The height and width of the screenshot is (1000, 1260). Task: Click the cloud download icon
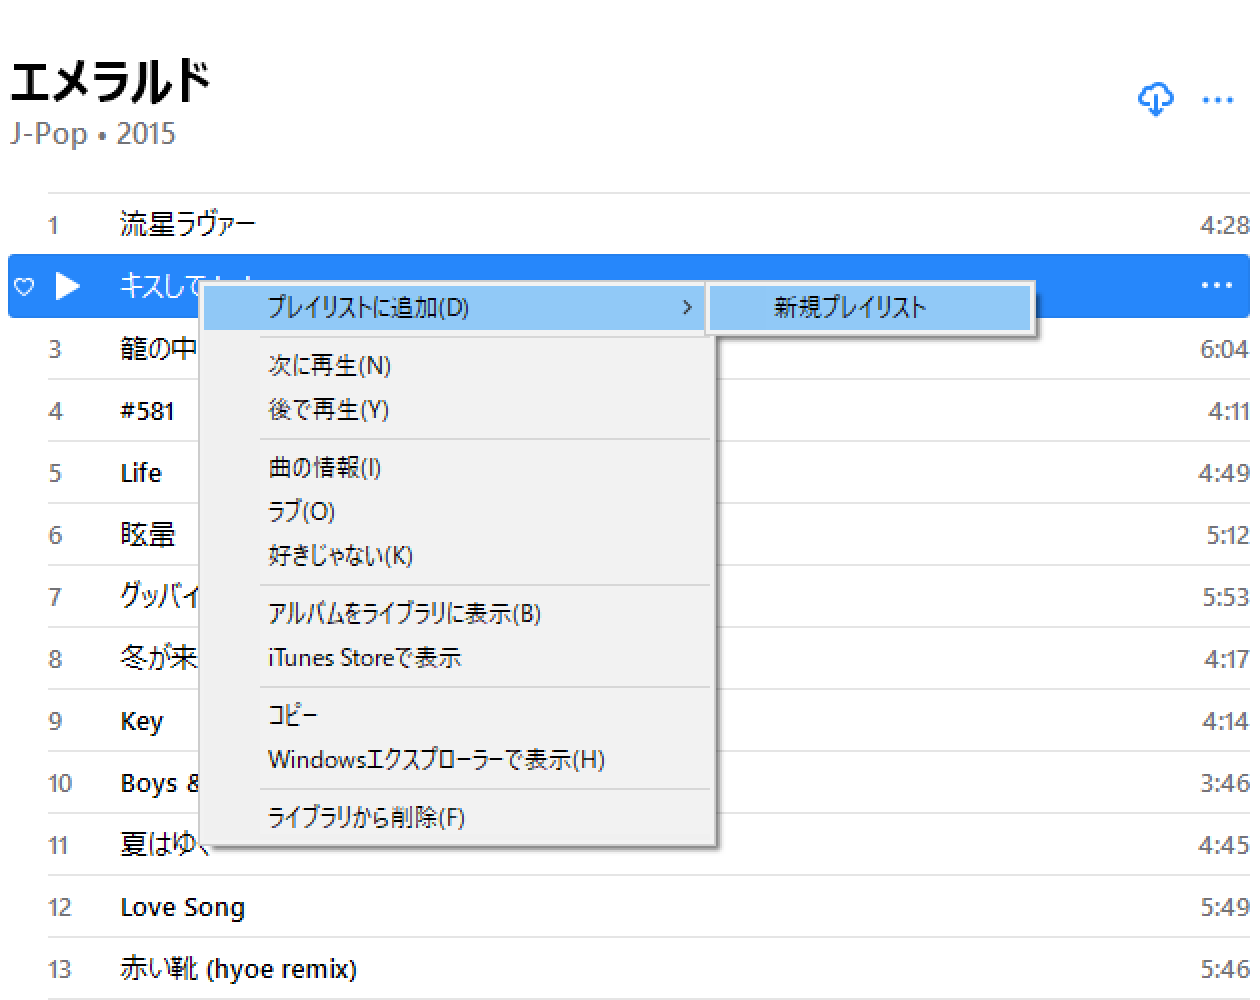[x=1156, y=99]
